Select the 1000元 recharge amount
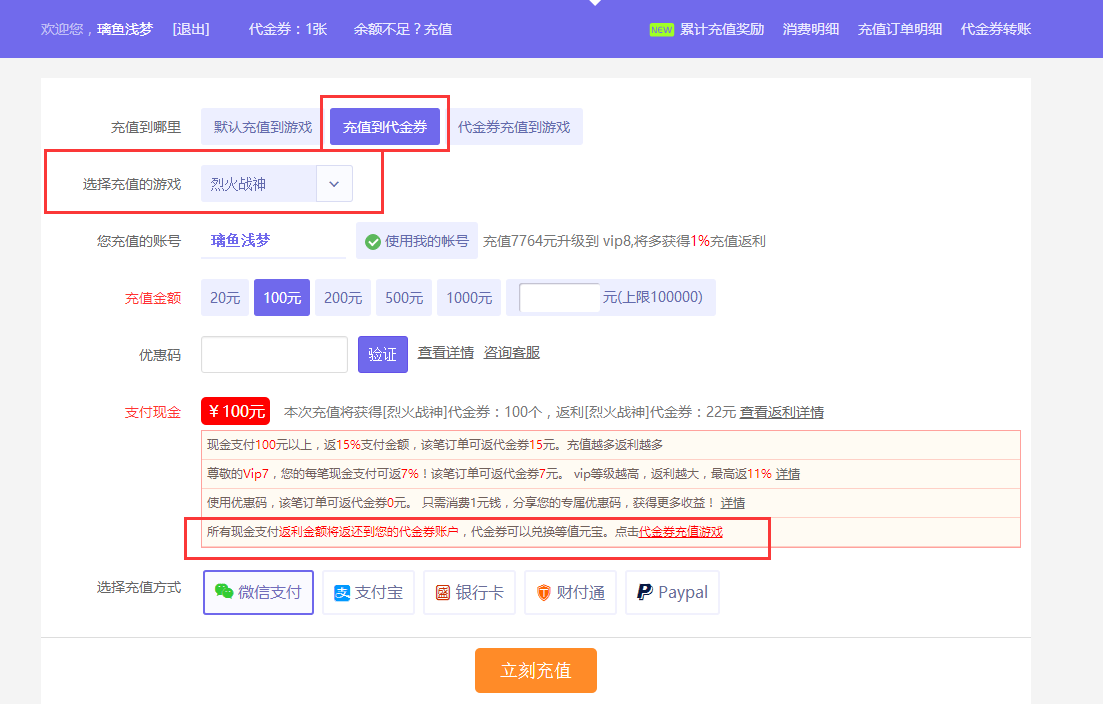The height and width of the screenshot is (704, 1103). pyautogui.click(x=469, y=297)
